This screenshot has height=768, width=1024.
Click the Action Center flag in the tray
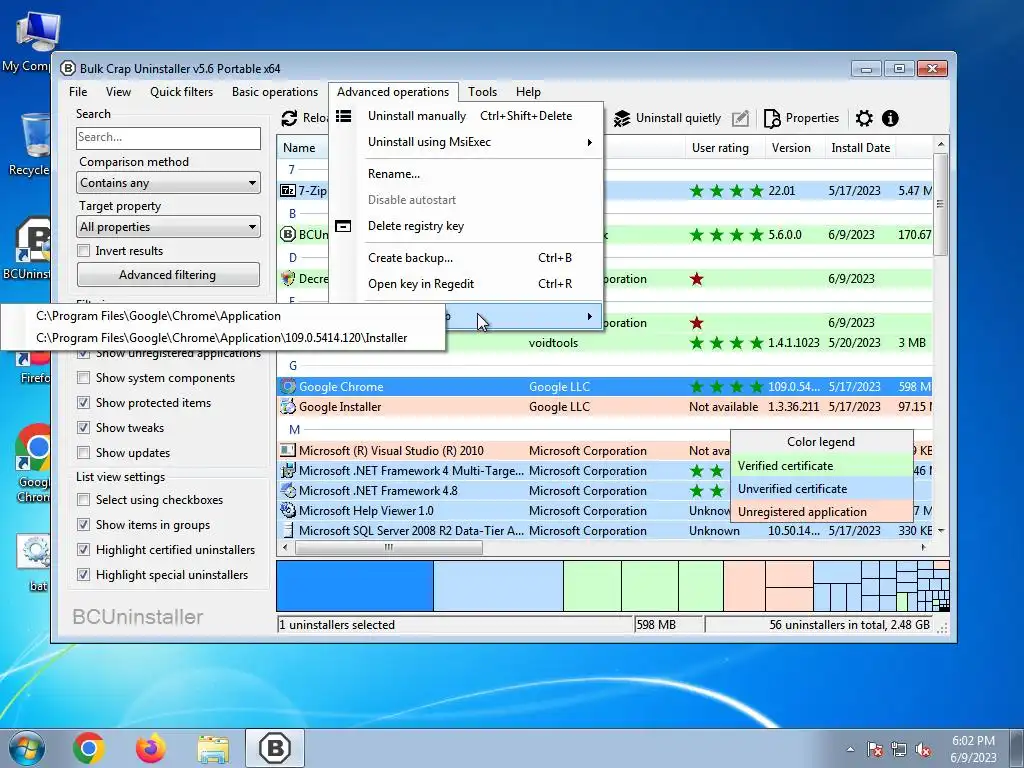[x=875, y=750]
